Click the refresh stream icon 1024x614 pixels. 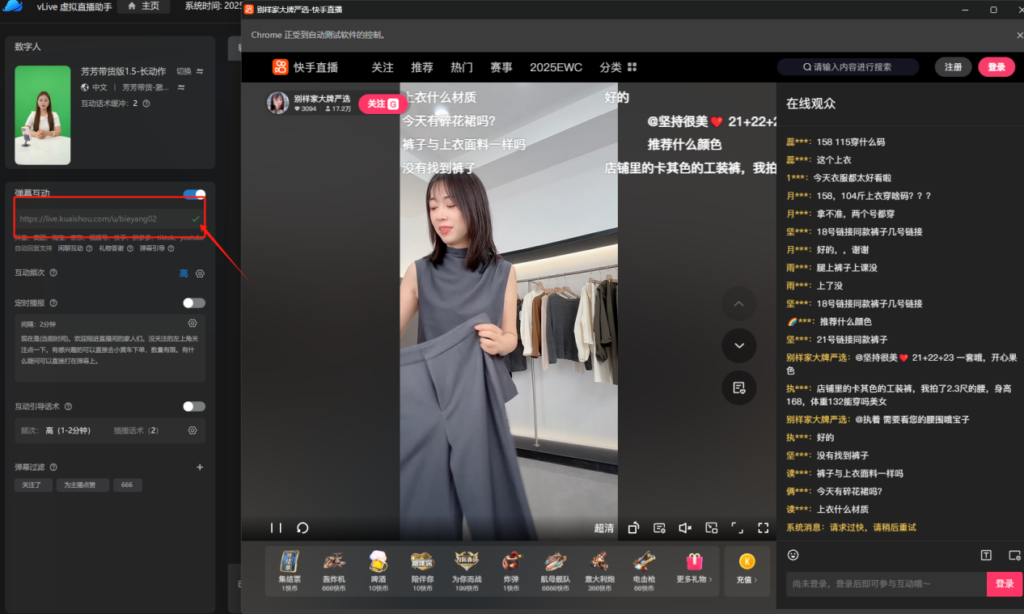click(x=302, y=528)
